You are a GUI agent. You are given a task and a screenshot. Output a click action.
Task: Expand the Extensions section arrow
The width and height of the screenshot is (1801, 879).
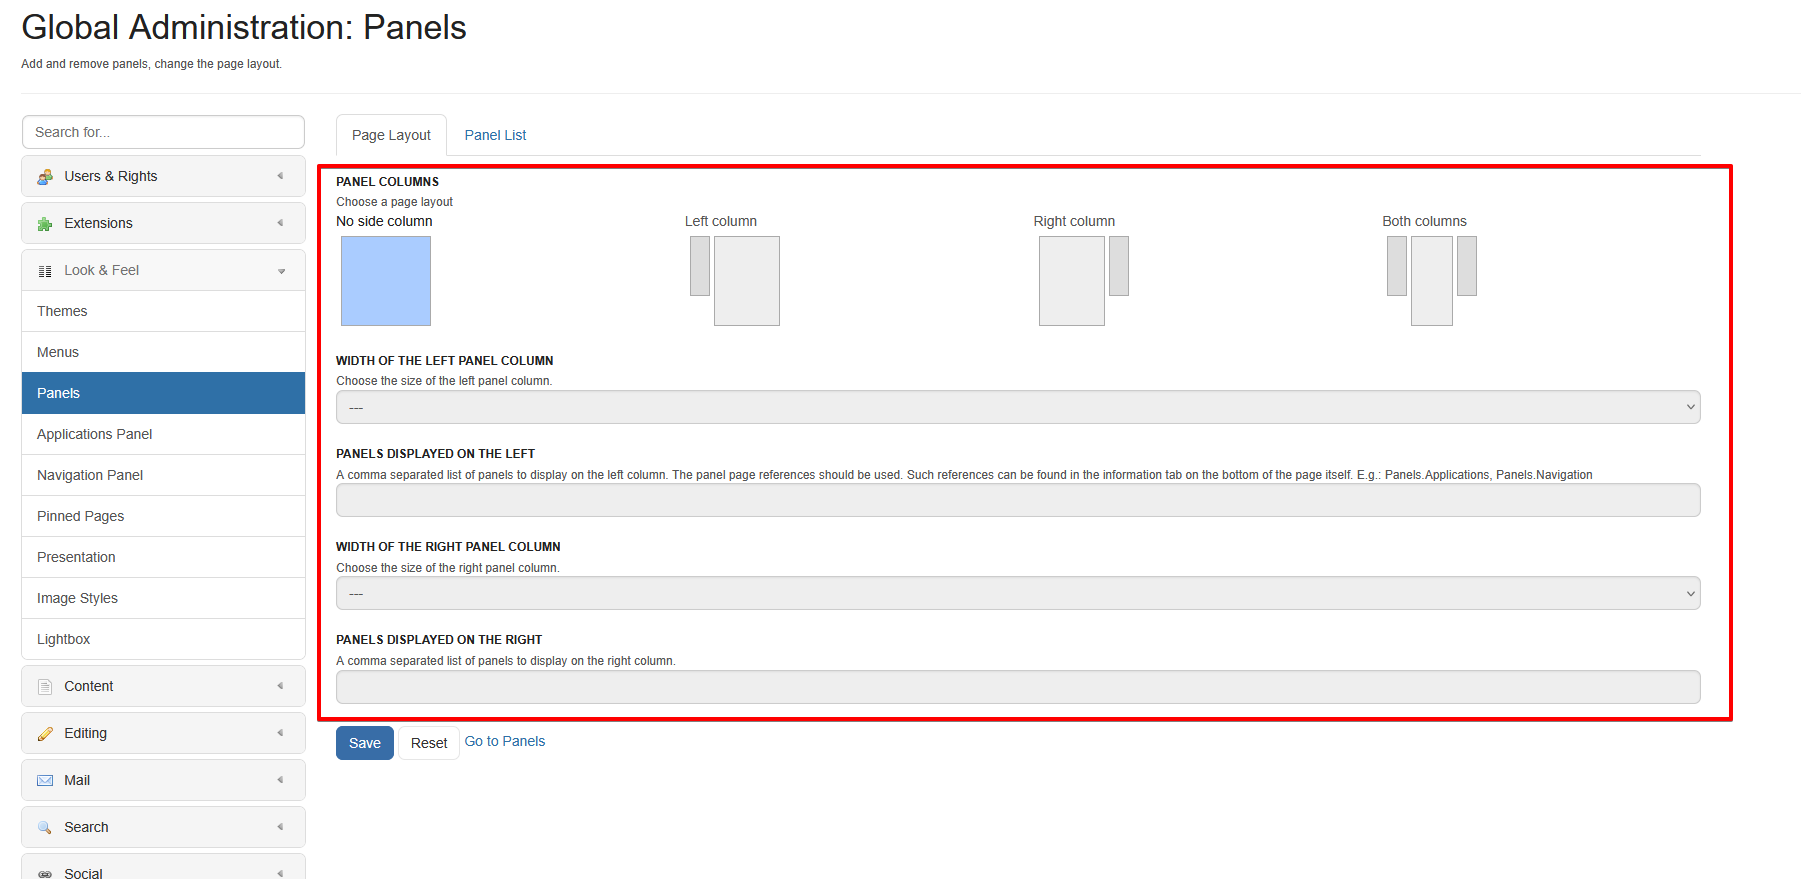[x=280, y=223]
